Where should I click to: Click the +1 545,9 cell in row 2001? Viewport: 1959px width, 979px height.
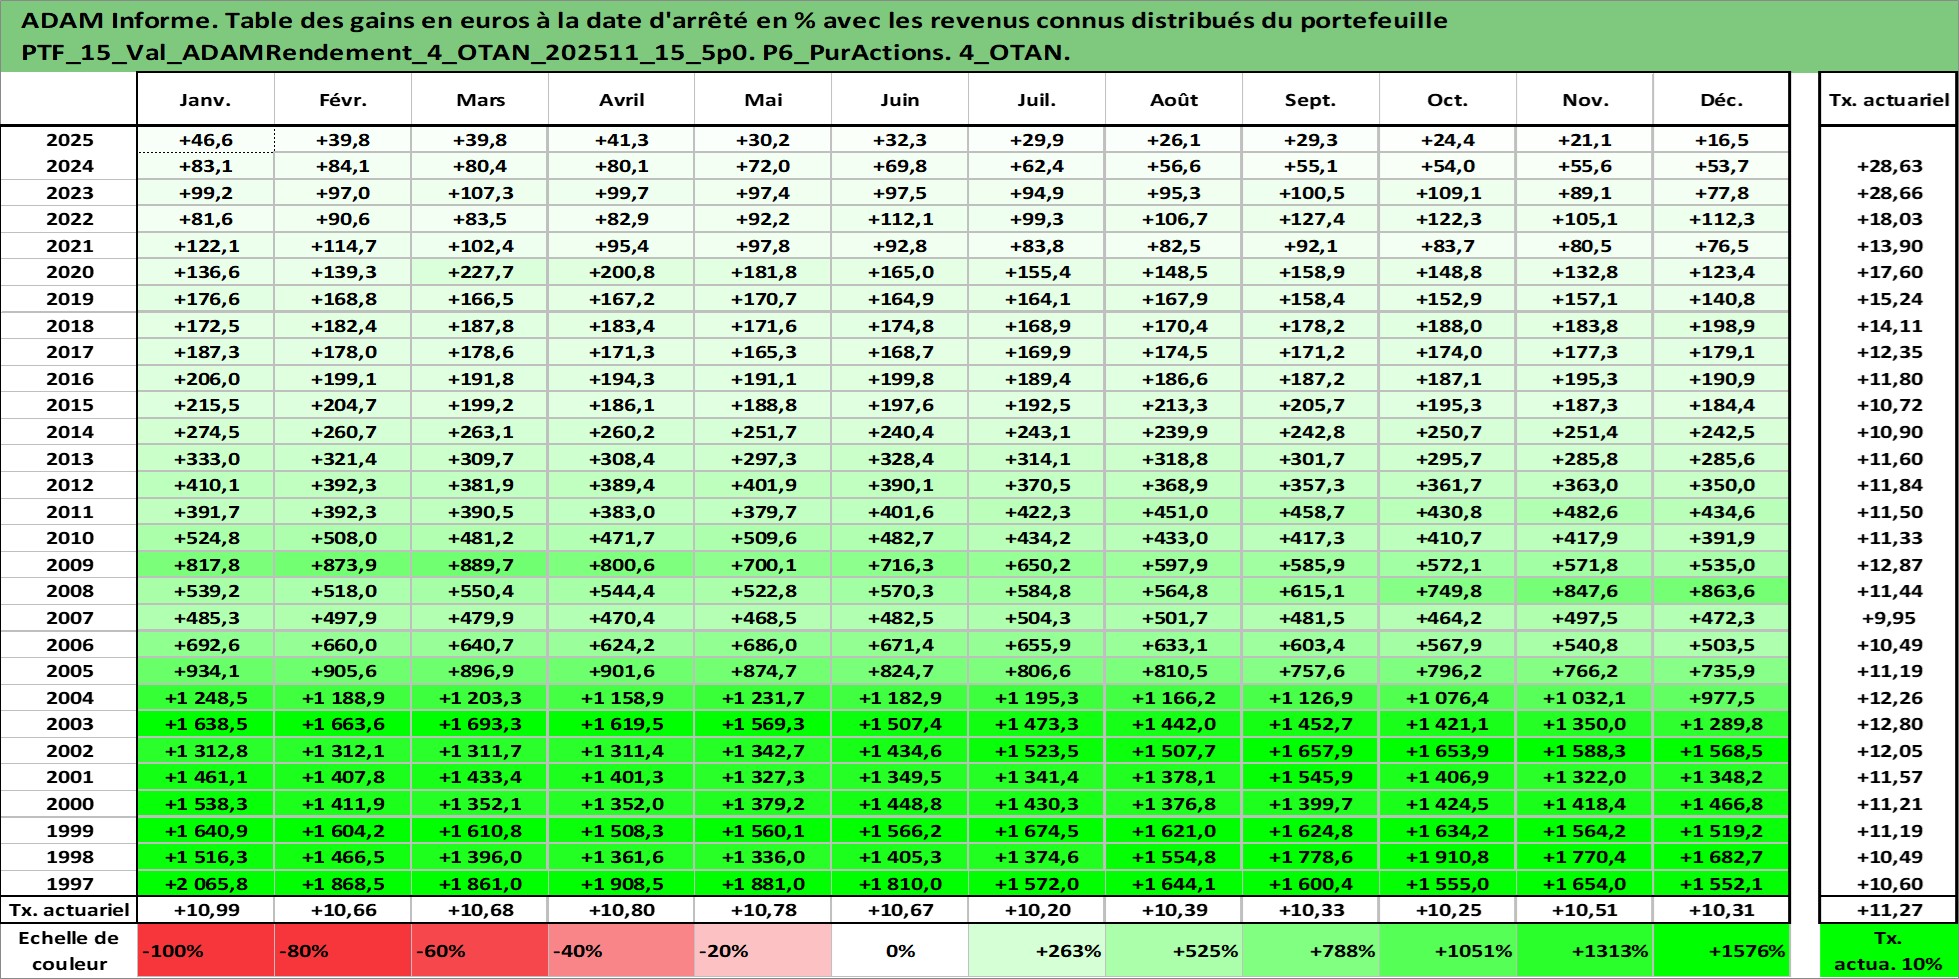[1311, 777]
